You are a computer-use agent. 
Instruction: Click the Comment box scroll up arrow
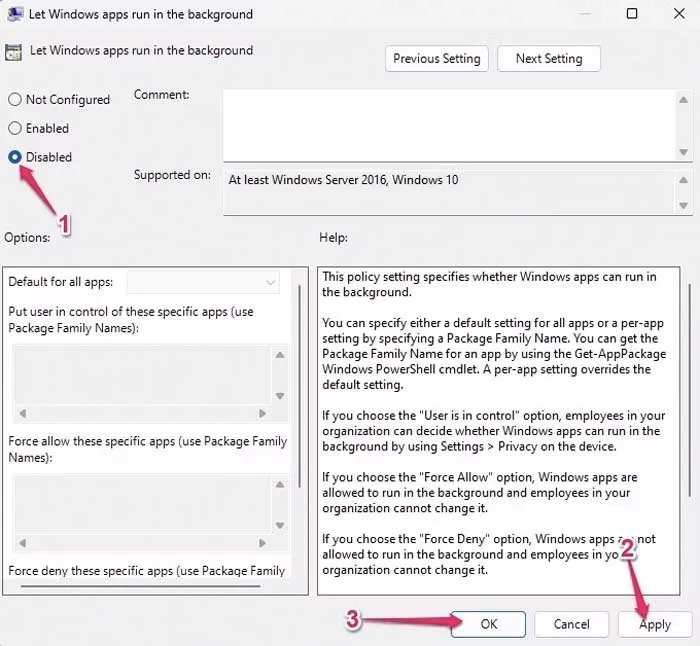coord(683,99)
